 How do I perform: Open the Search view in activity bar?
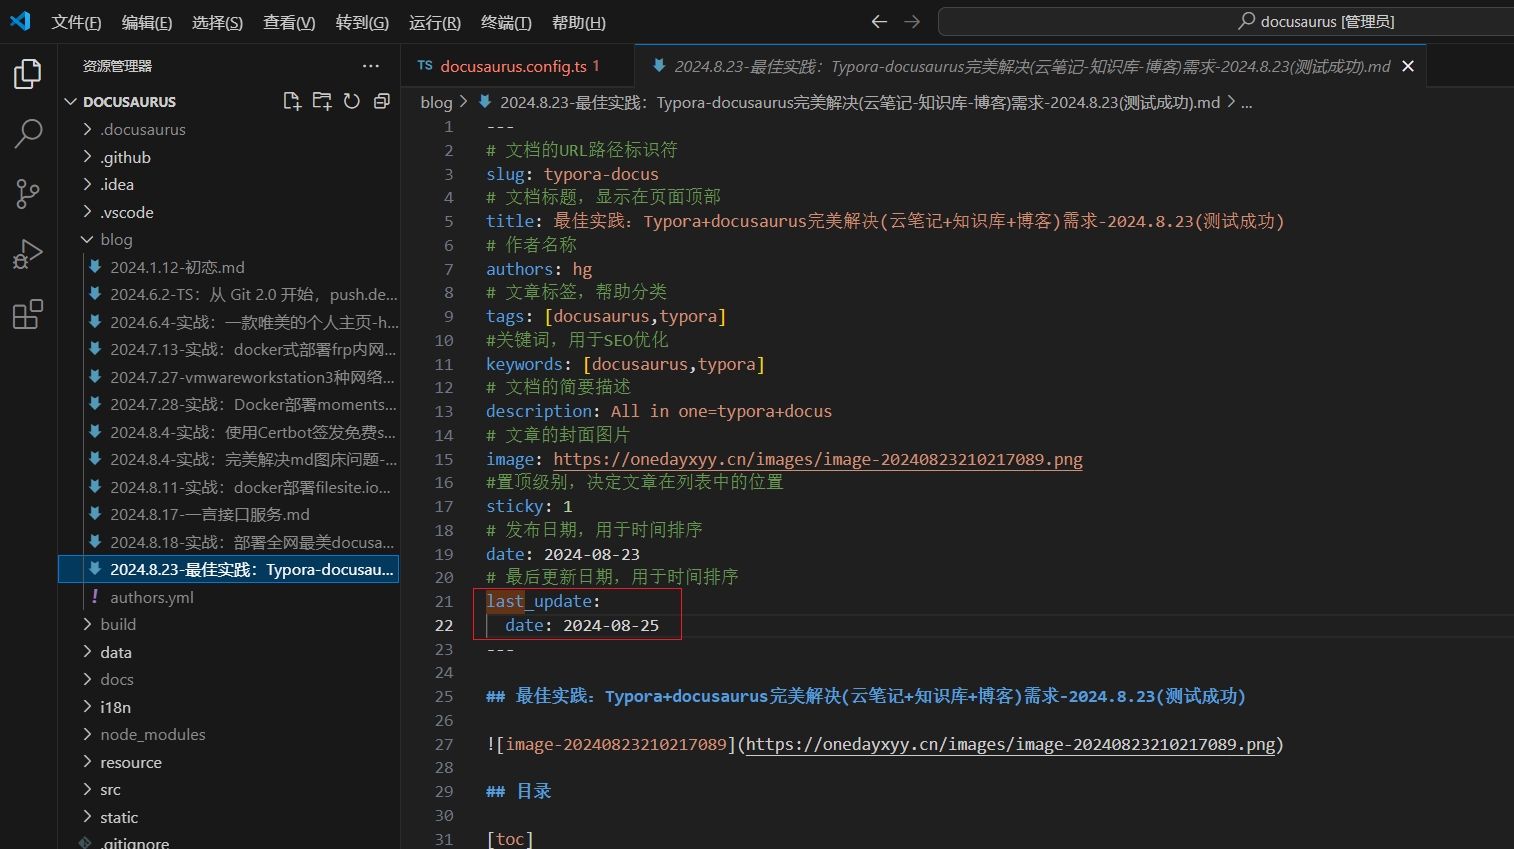pyautogui.click(x=28, y=133)
